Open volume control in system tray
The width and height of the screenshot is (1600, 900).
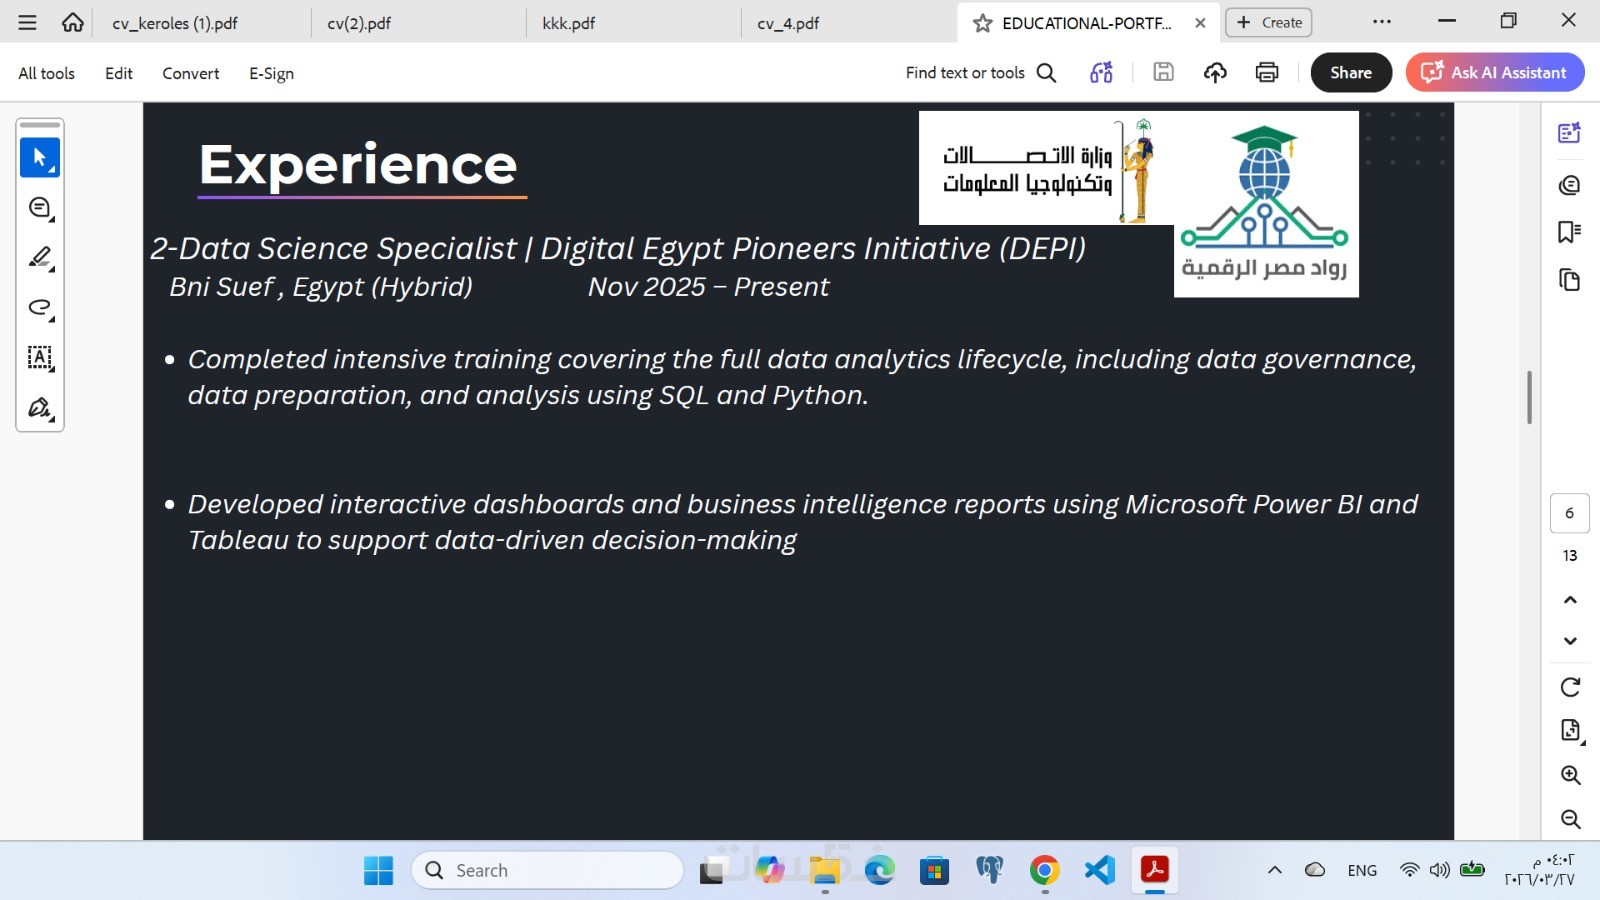click(x=1440, y=870)
